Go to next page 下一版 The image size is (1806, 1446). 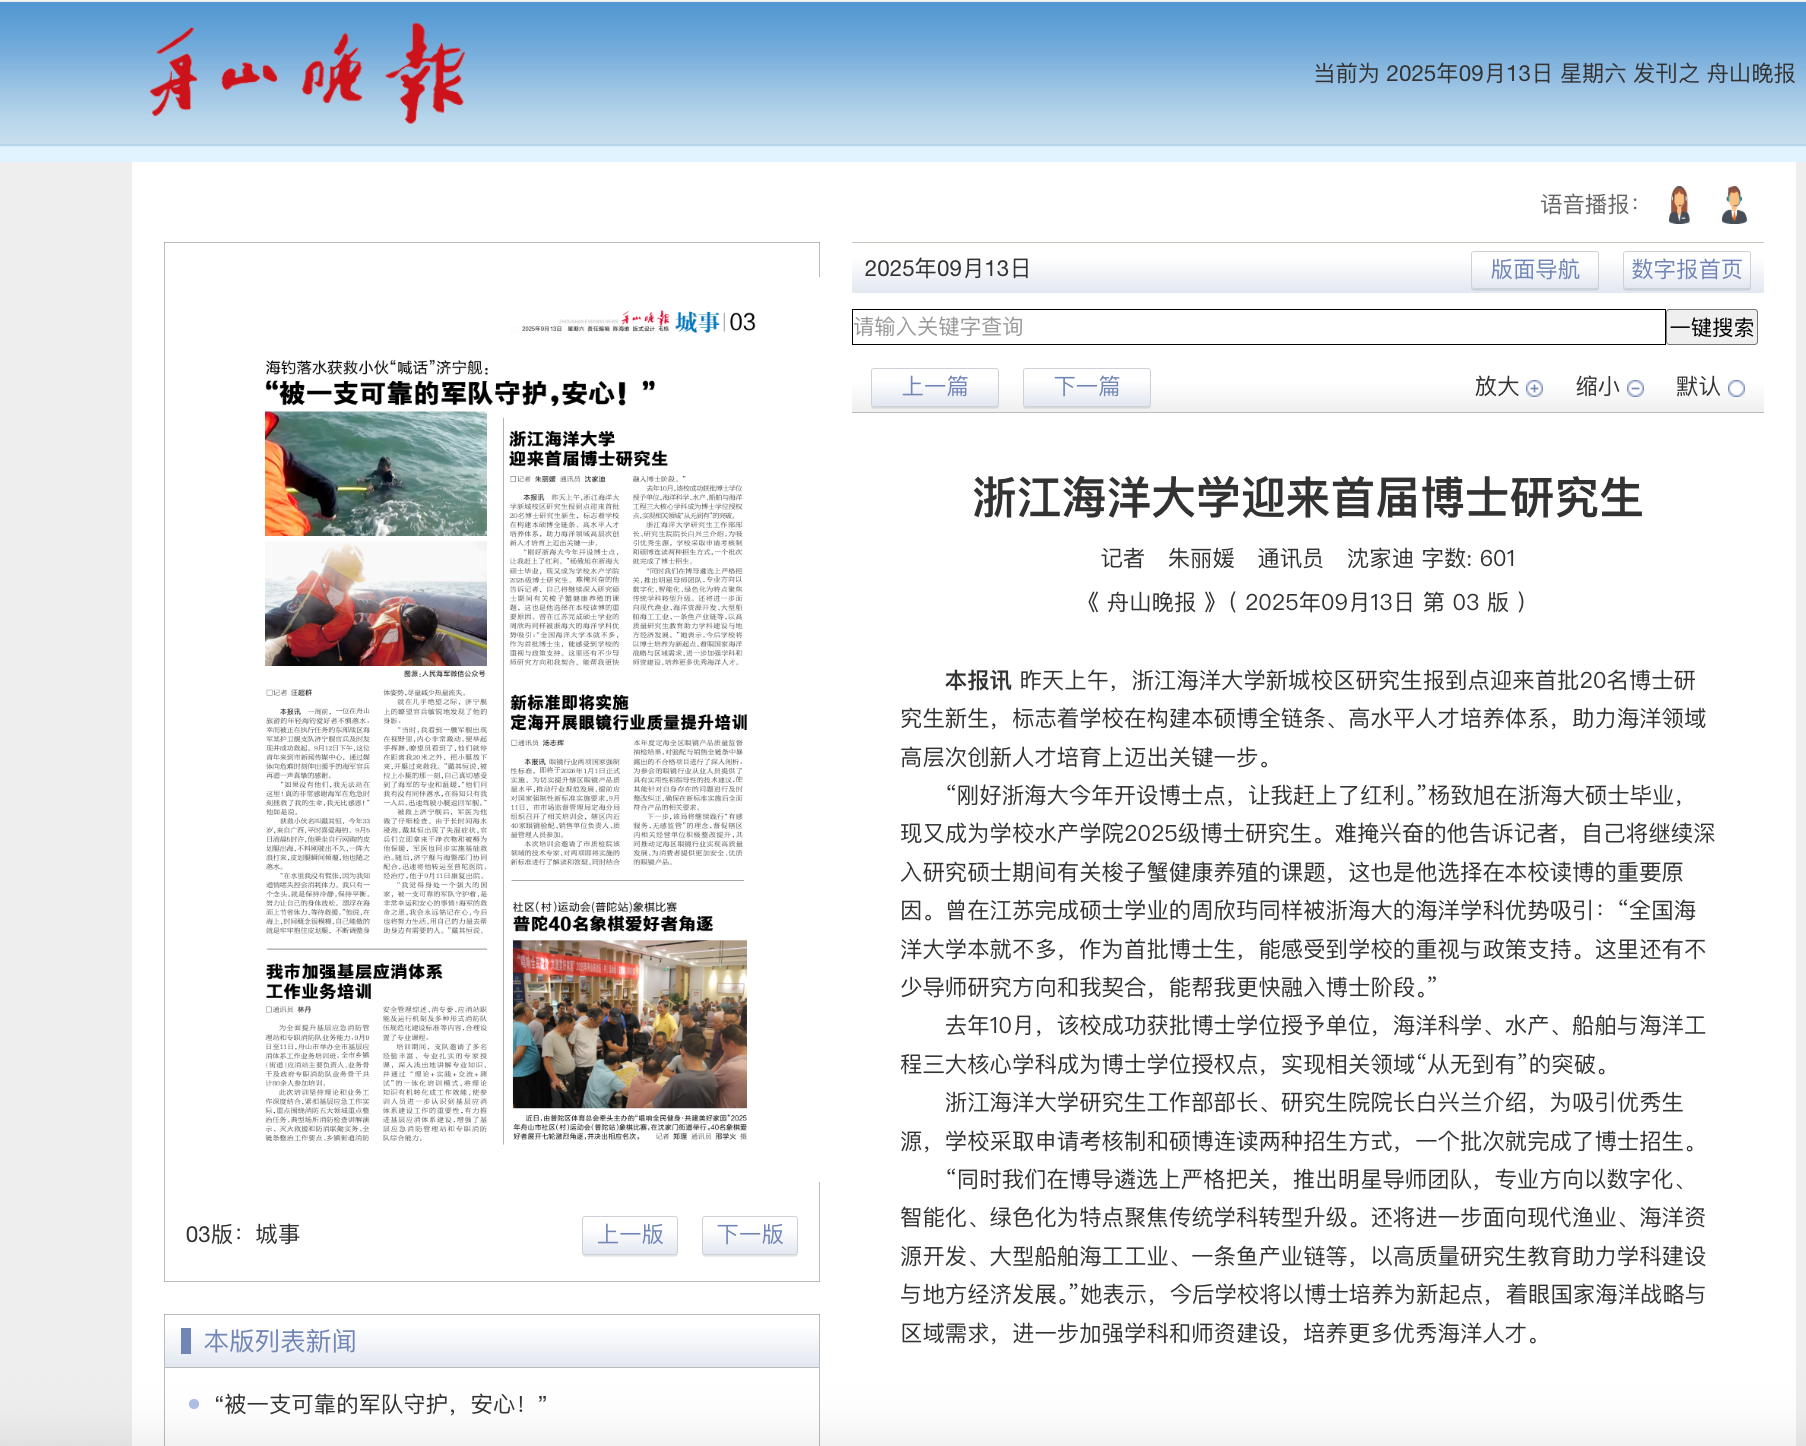click(750, 1235)
